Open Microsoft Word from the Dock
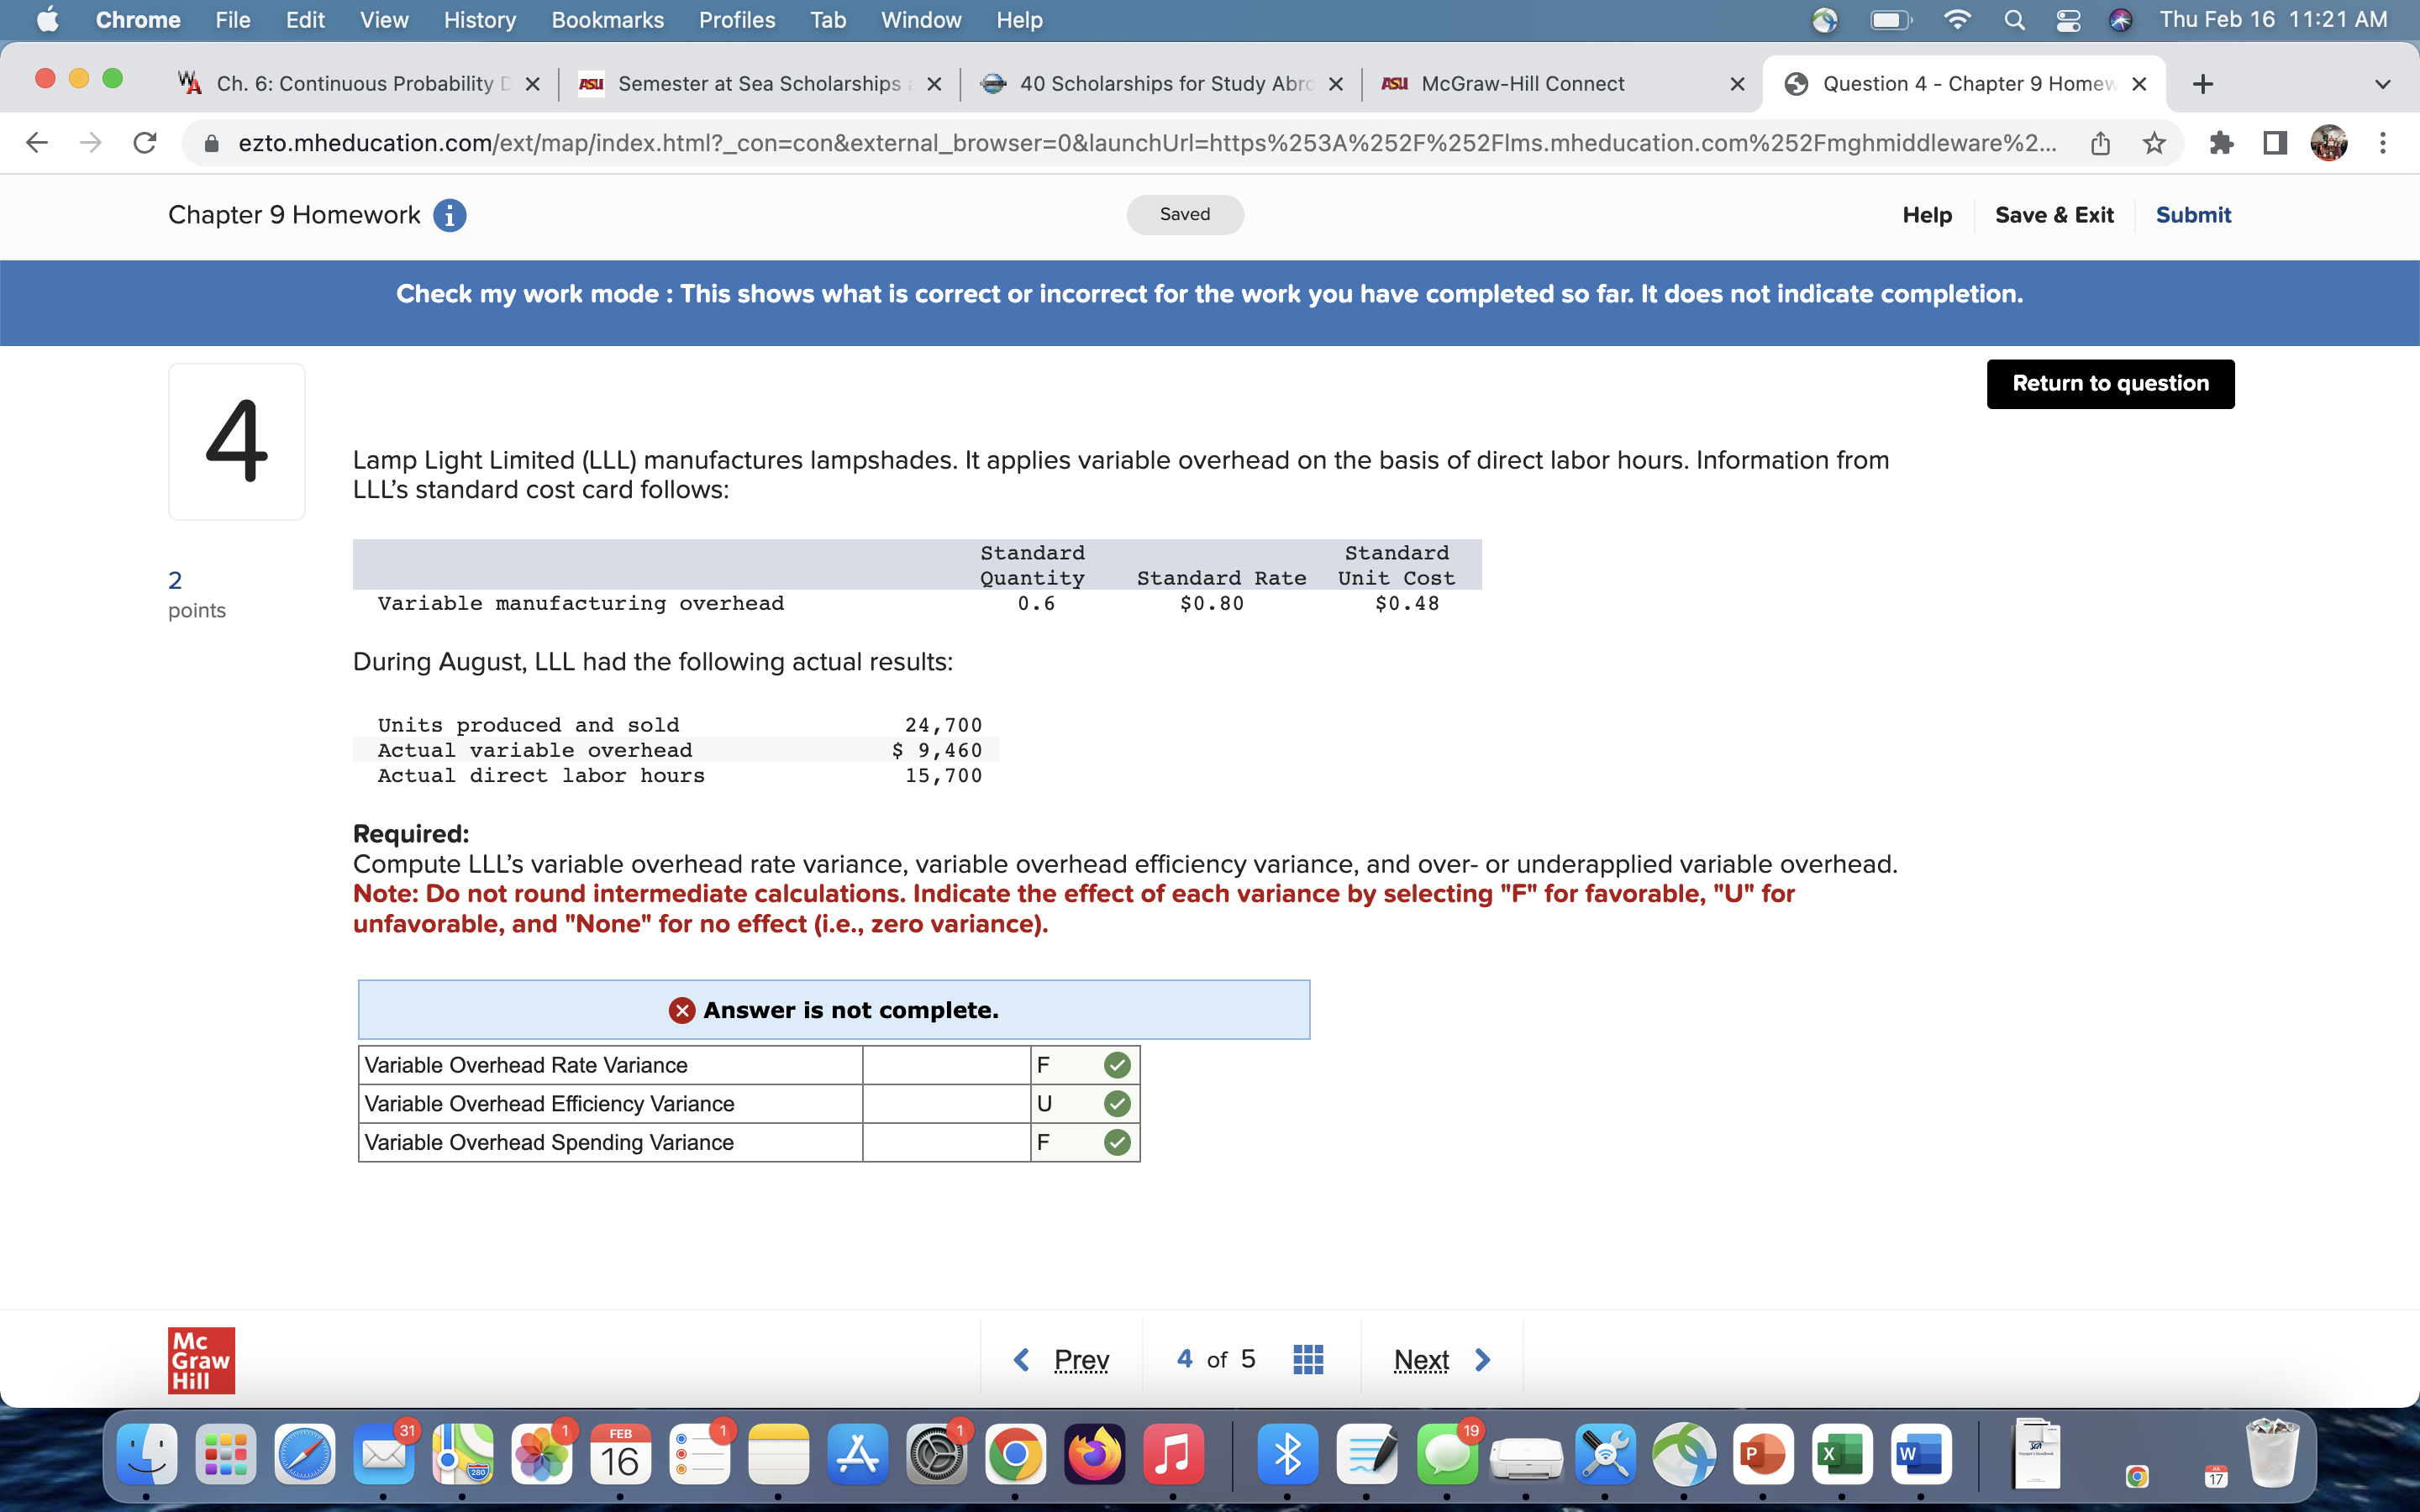The width and height of the screenshot is (2420, 1512). (1922, 1456)
